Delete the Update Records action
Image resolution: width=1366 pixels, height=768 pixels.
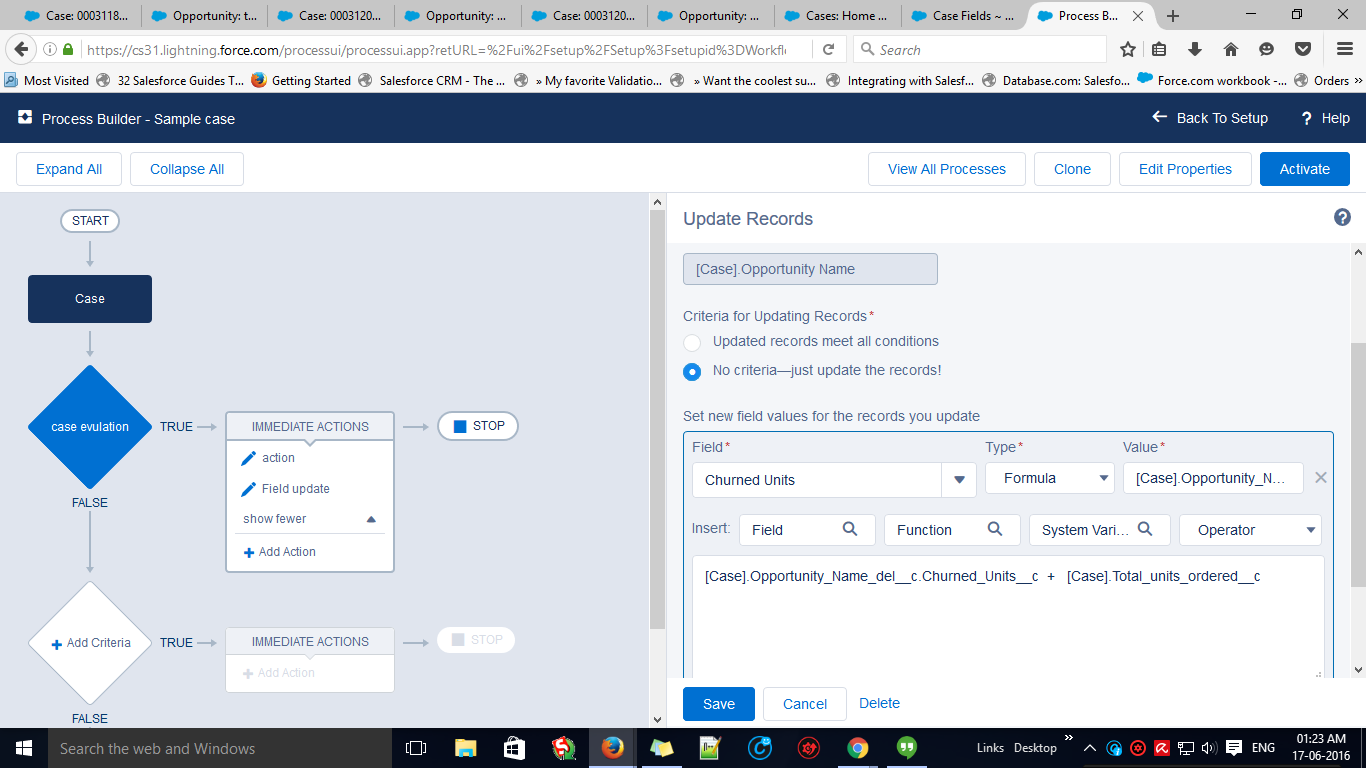[x=880, y=703]
